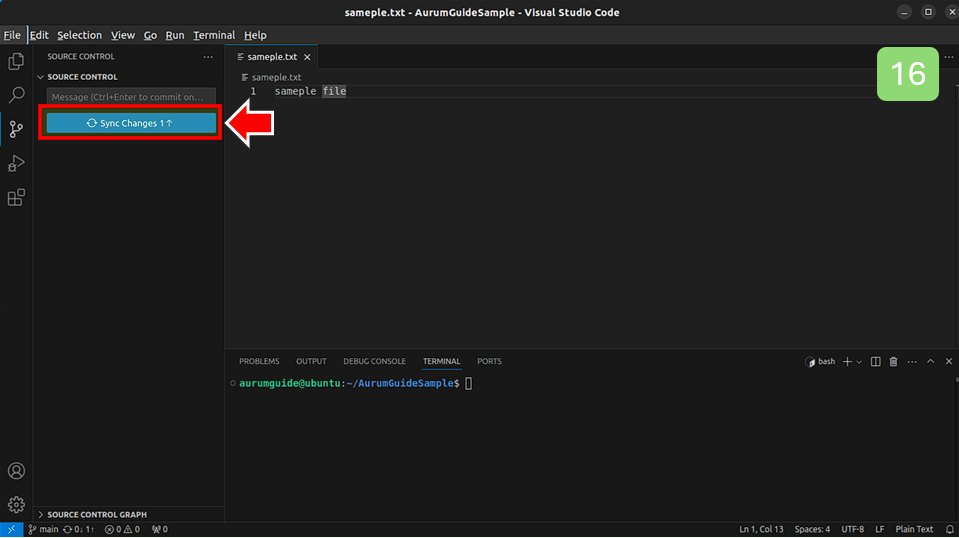Select the bash terminal label
Viewport: 959px width, 538px height.
(x=820, y=362)
